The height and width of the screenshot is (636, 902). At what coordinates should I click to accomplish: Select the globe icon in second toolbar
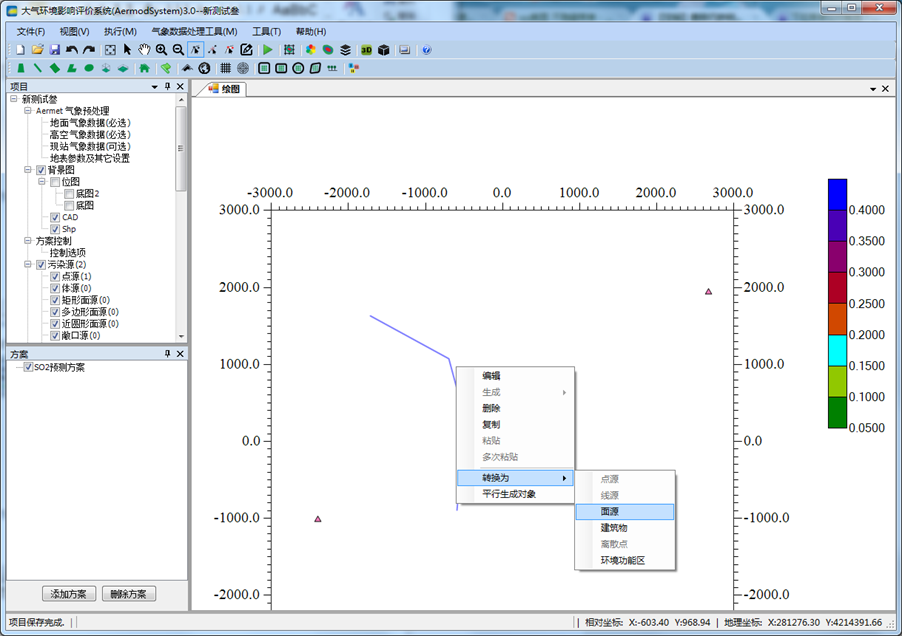(204, 68)
